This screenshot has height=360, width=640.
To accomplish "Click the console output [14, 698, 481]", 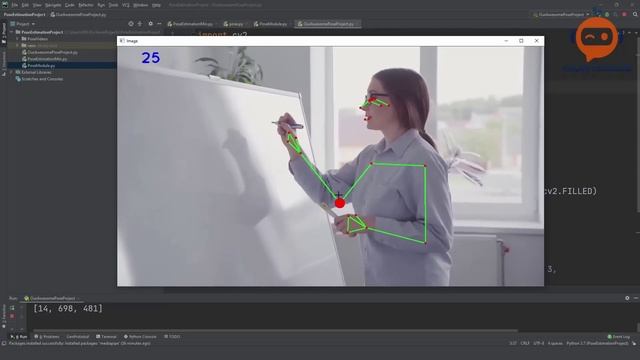I will (68, 309).
